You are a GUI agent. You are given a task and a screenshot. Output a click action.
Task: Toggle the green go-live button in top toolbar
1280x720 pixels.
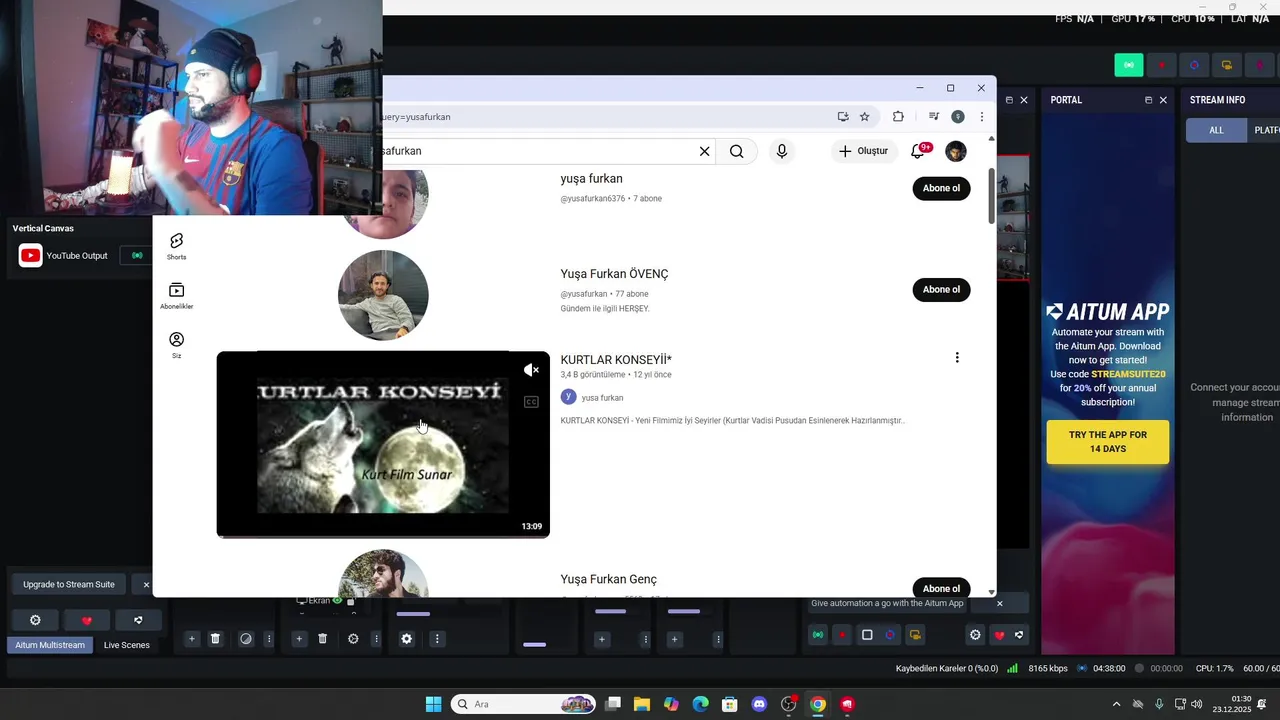click(x=1129, y=65)
